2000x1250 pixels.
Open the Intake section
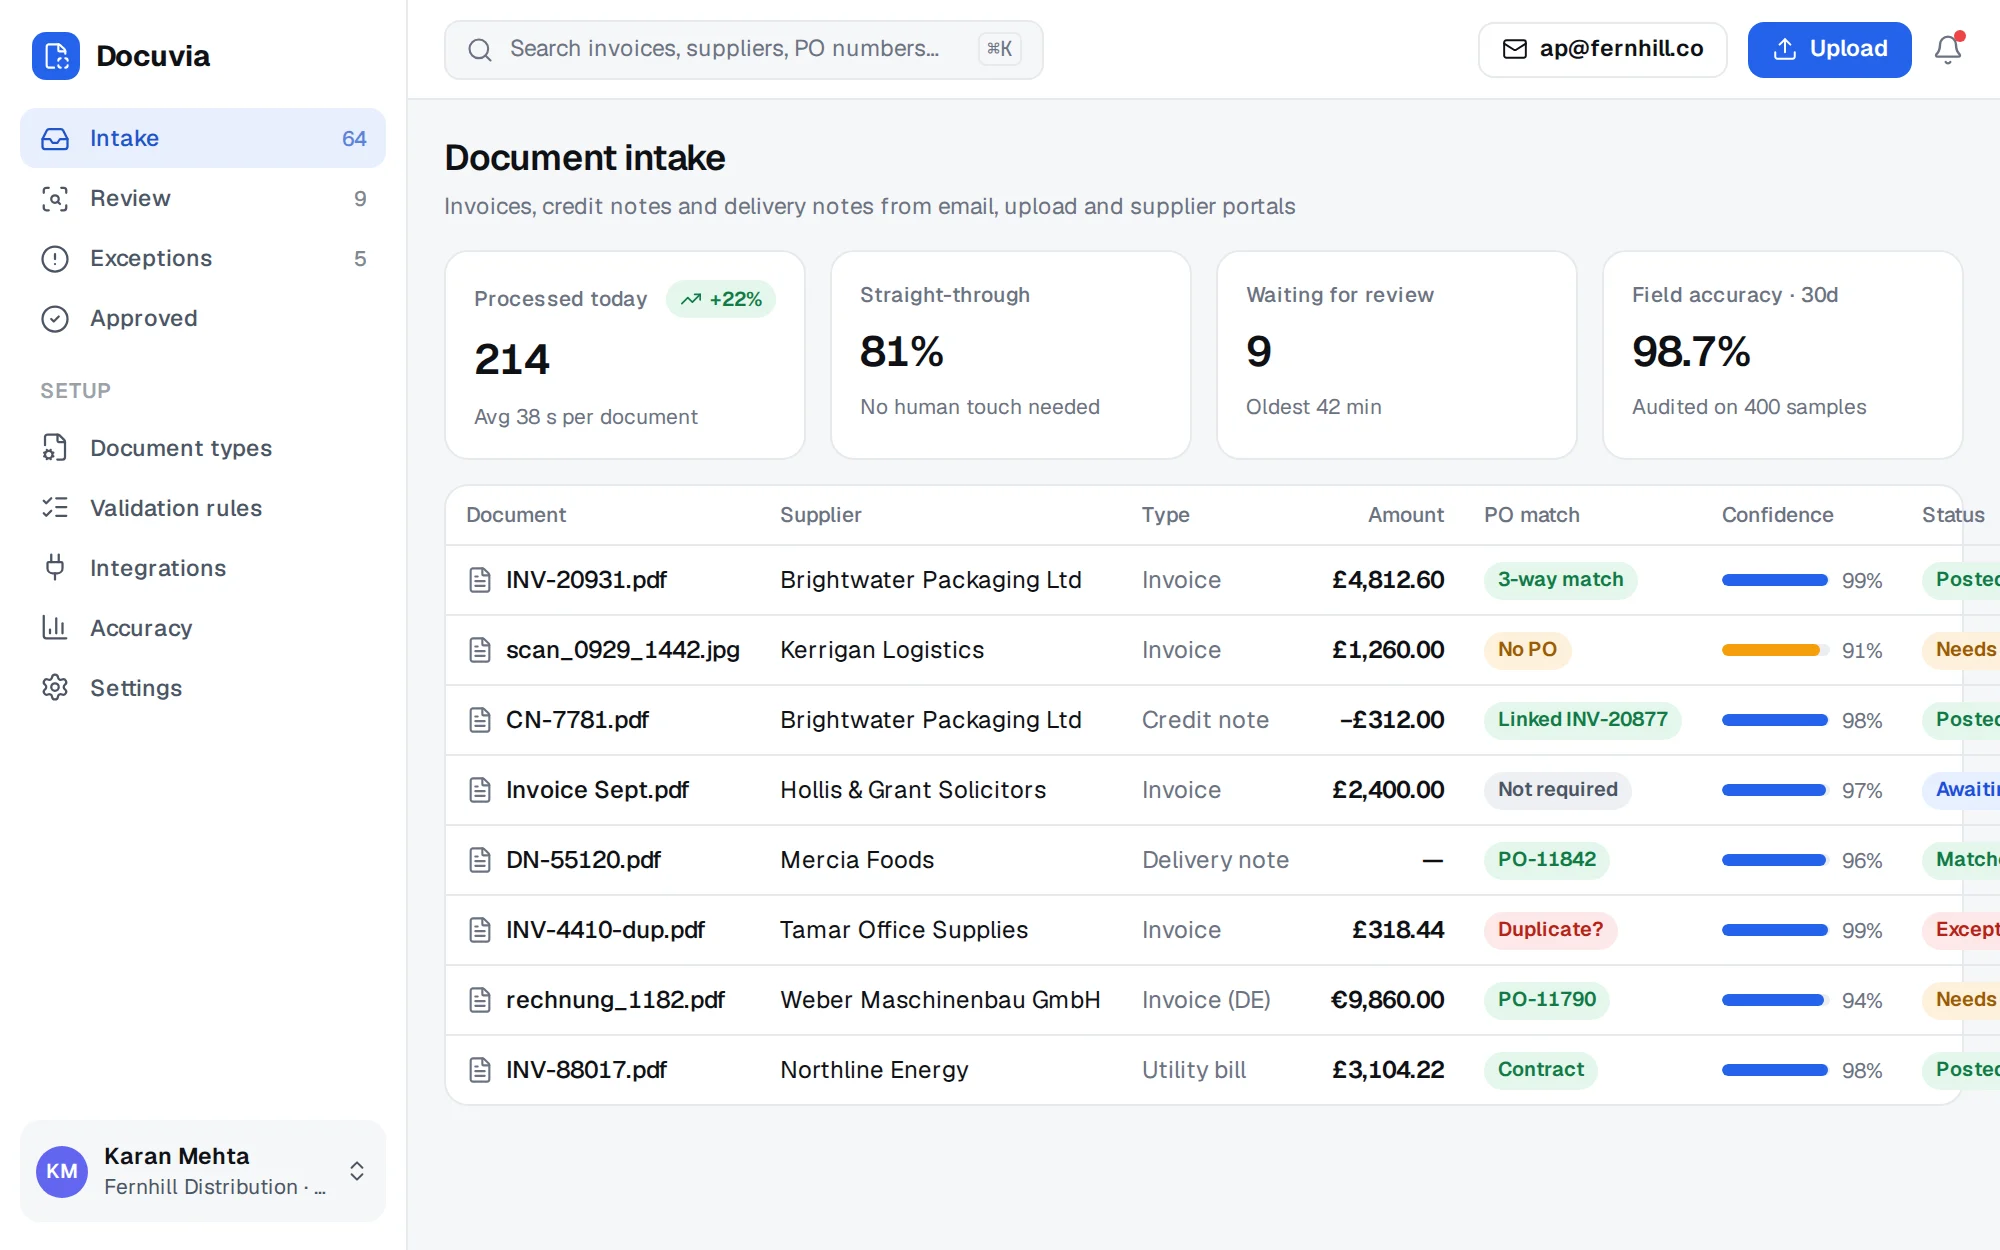coord(203,138)
